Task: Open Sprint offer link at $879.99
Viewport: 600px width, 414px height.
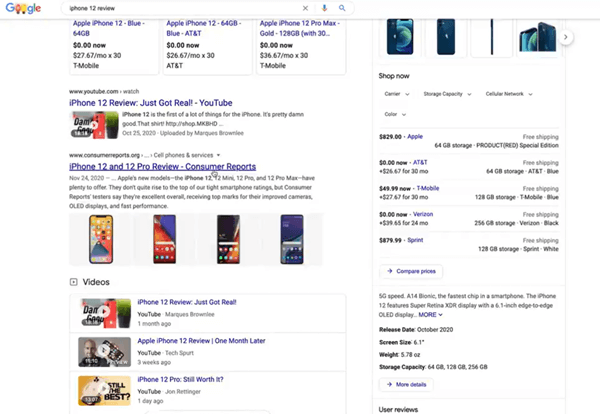Action: [415, 240]
